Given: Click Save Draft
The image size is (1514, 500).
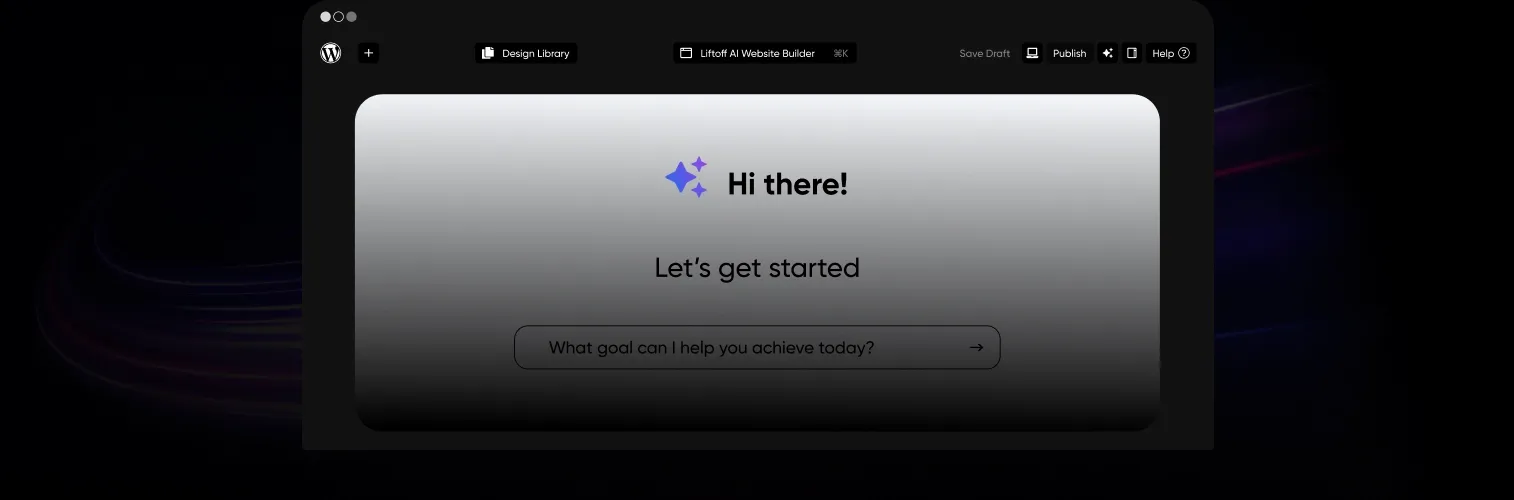Looking at the screenshot, I should pos(984,54).
